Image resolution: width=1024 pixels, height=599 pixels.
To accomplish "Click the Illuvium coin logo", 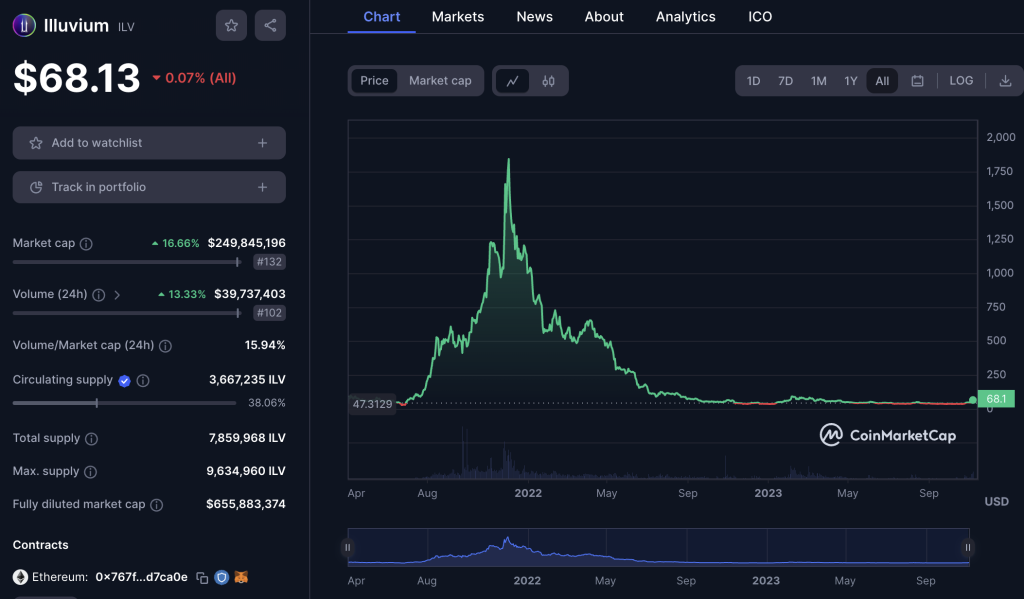I will [x=24, y=25].
